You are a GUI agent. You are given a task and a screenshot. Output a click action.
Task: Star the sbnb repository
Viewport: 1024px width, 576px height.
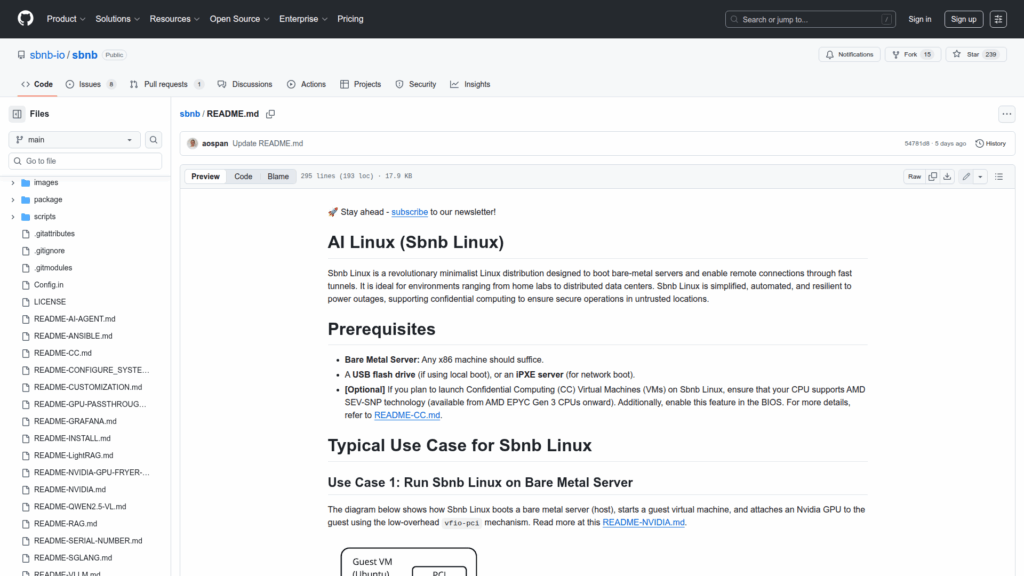tap(976, 54)
